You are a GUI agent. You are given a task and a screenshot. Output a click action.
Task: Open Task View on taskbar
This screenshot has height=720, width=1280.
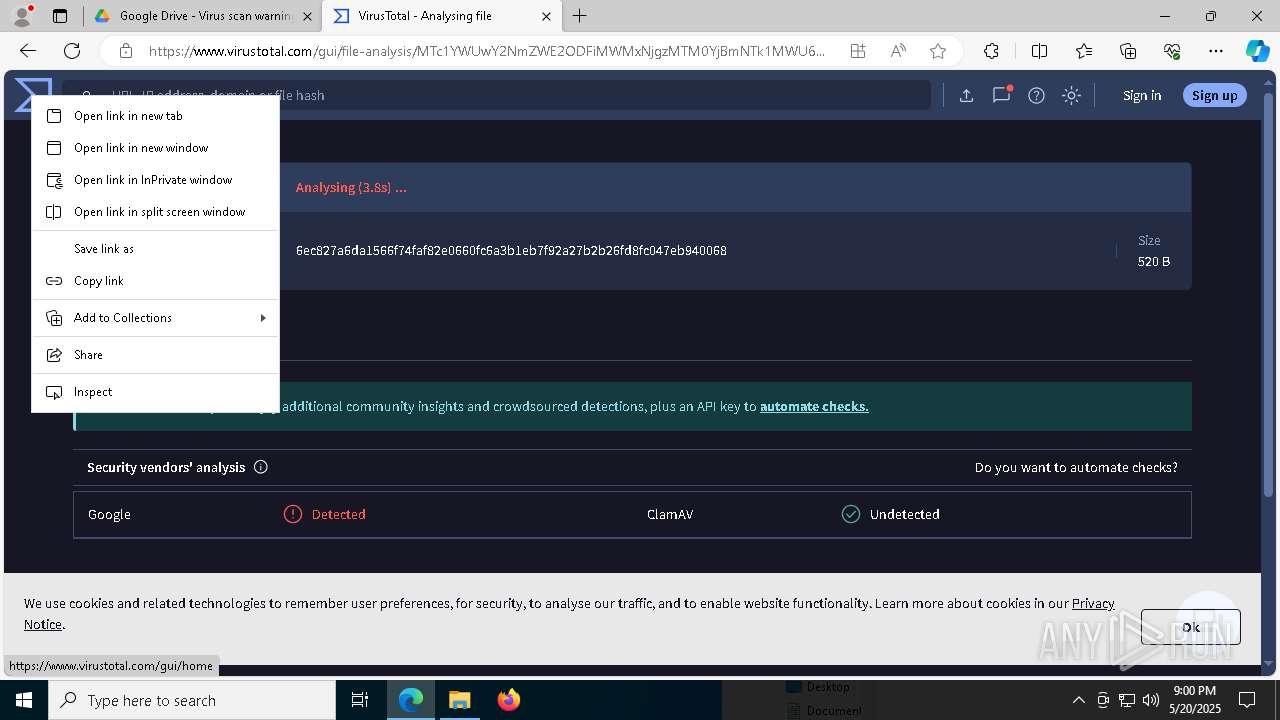point(360,700)
